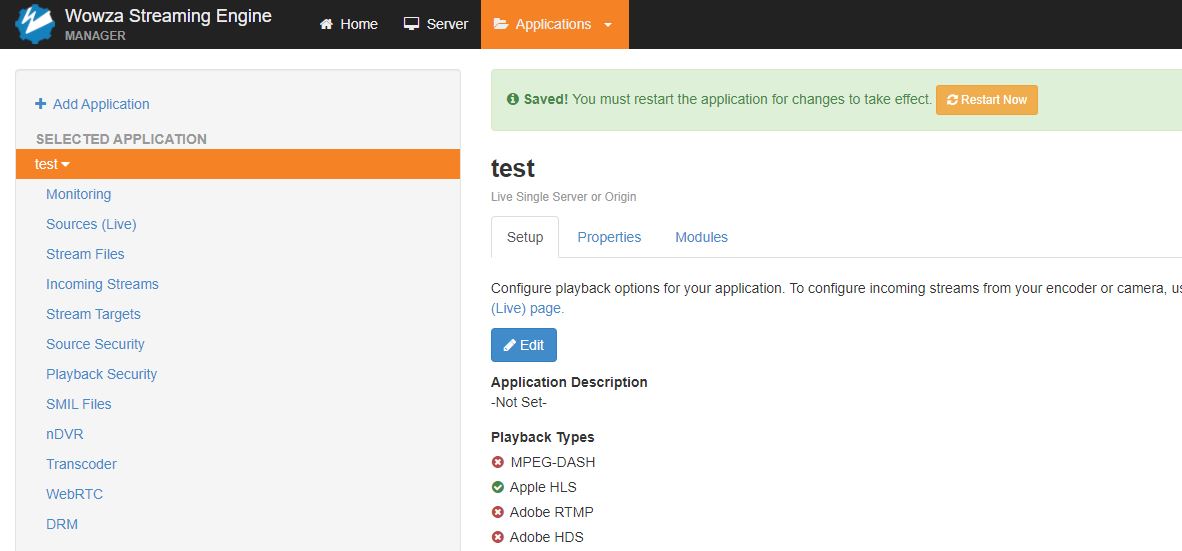Click the test application heading
Screen dimensions: 1182x551
pyautogui.click(x=513, y=168)
